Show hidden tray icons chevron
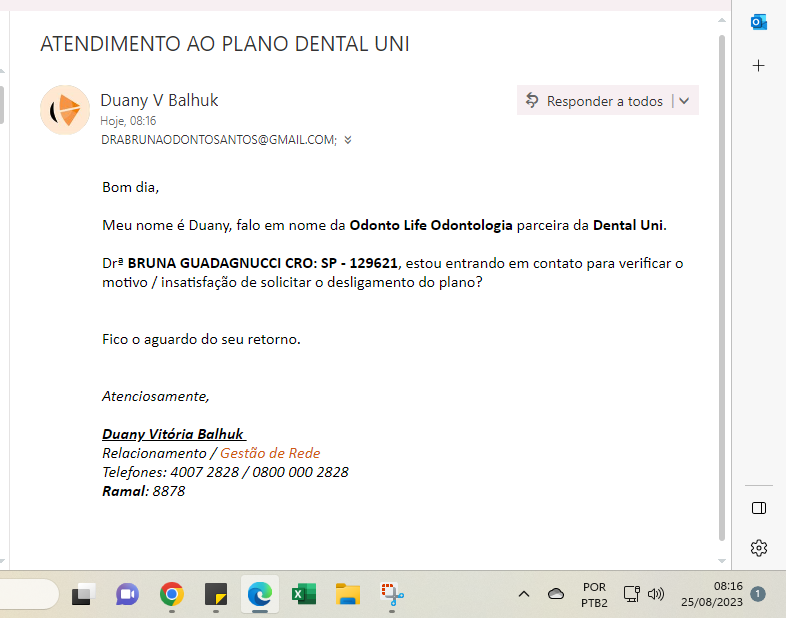Viewport: 786px width, 618px height. point(524,594)
